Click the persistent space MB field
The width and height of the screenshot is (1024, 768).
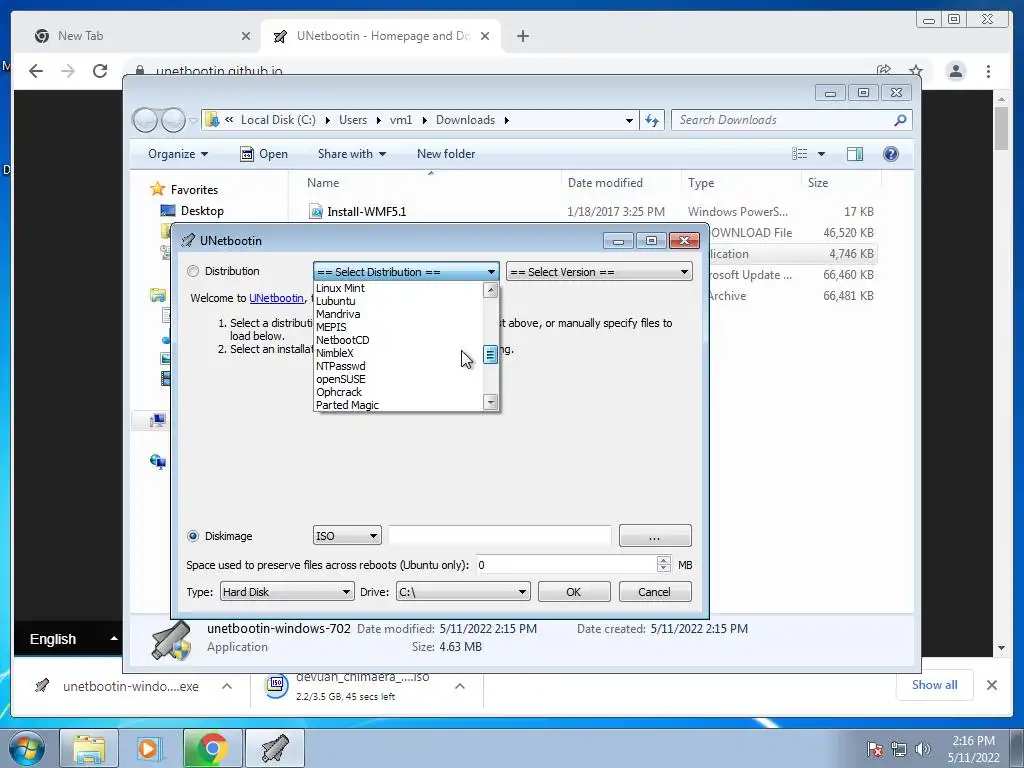pos(566,565)
